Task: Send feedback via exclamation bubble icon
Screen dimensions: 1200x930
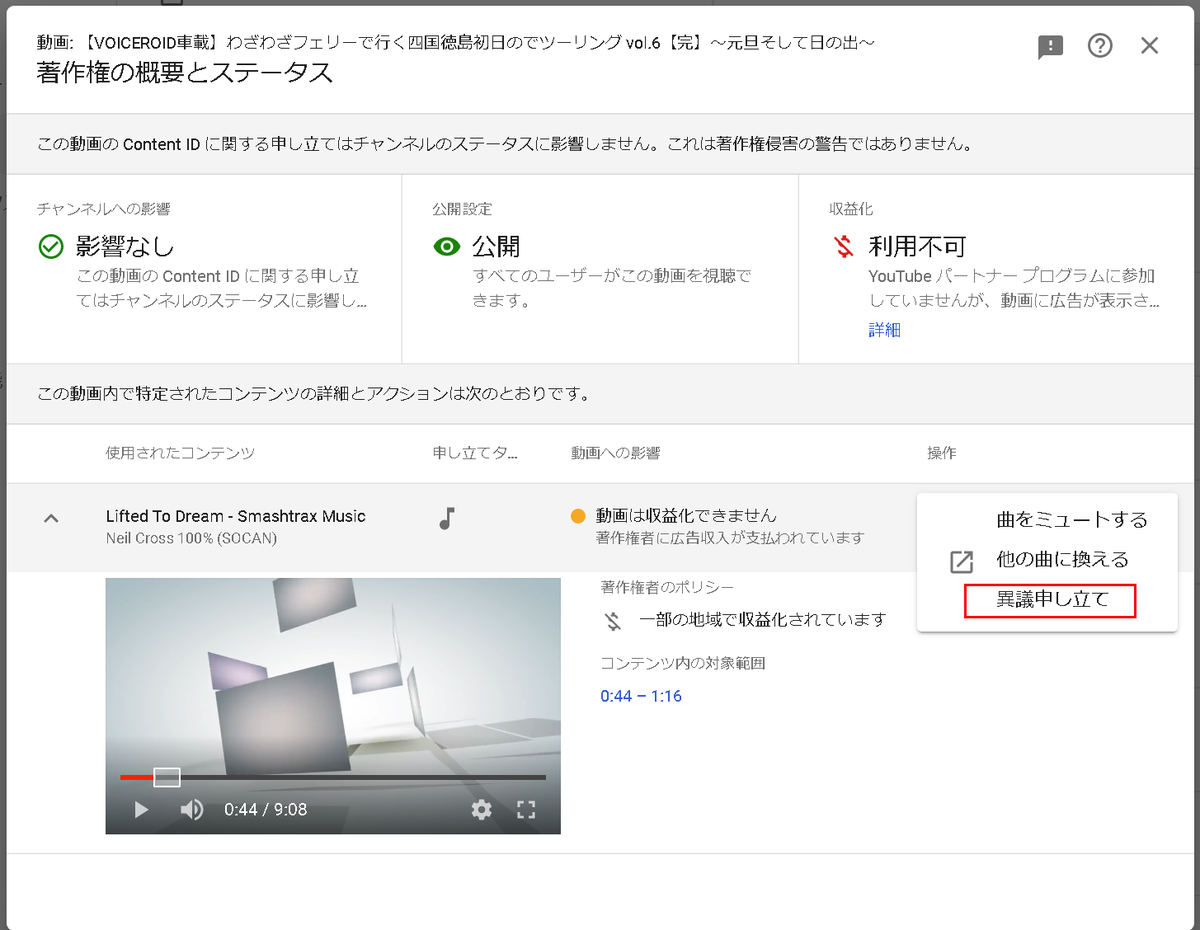Action: (1050, 46)
